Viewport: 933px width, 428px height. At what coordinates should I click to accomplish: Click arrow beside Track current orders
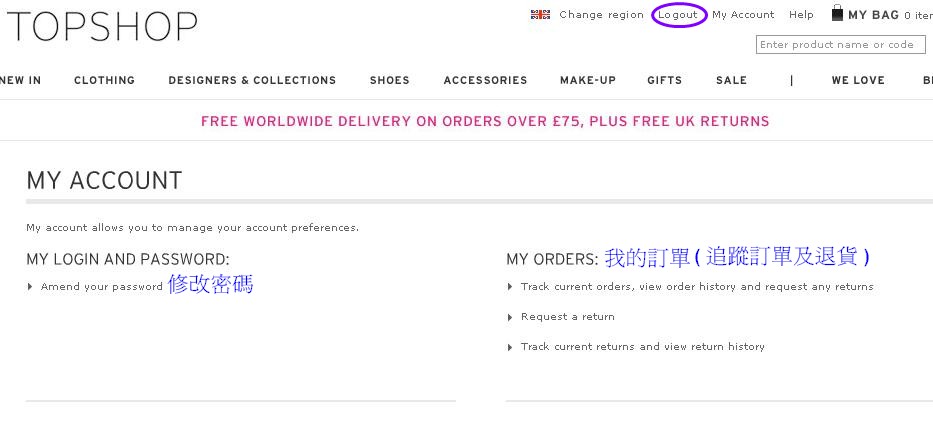(x=510, y=287)
